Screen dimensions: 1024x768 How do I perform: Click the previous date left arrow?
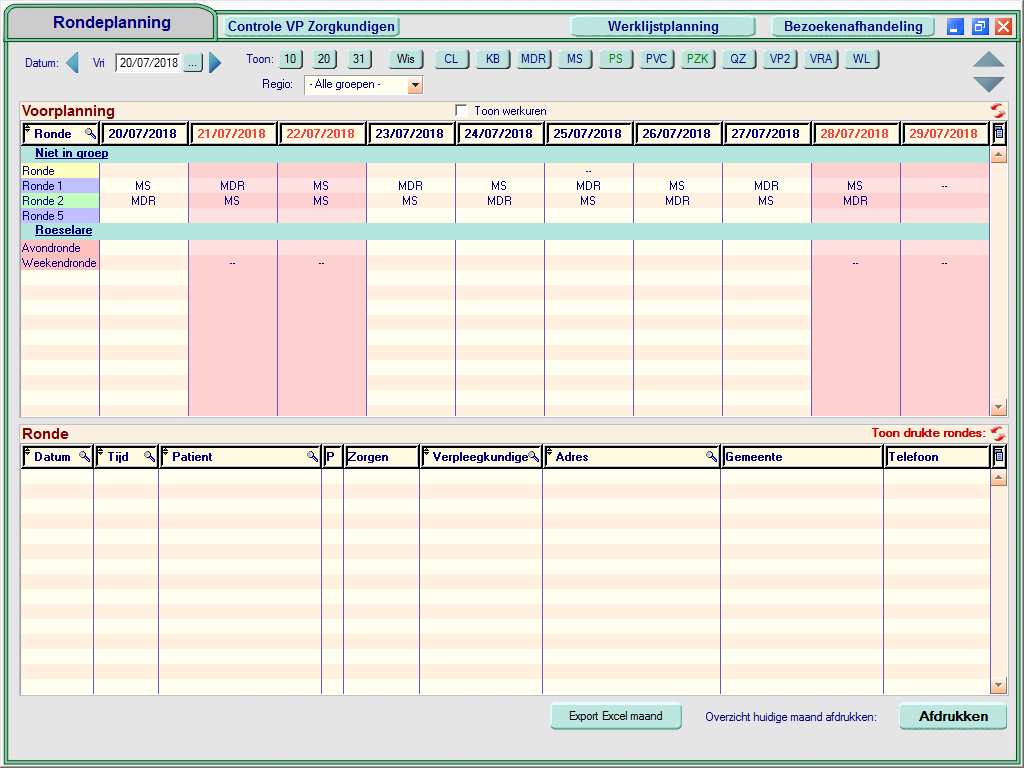tap(72, 63)
